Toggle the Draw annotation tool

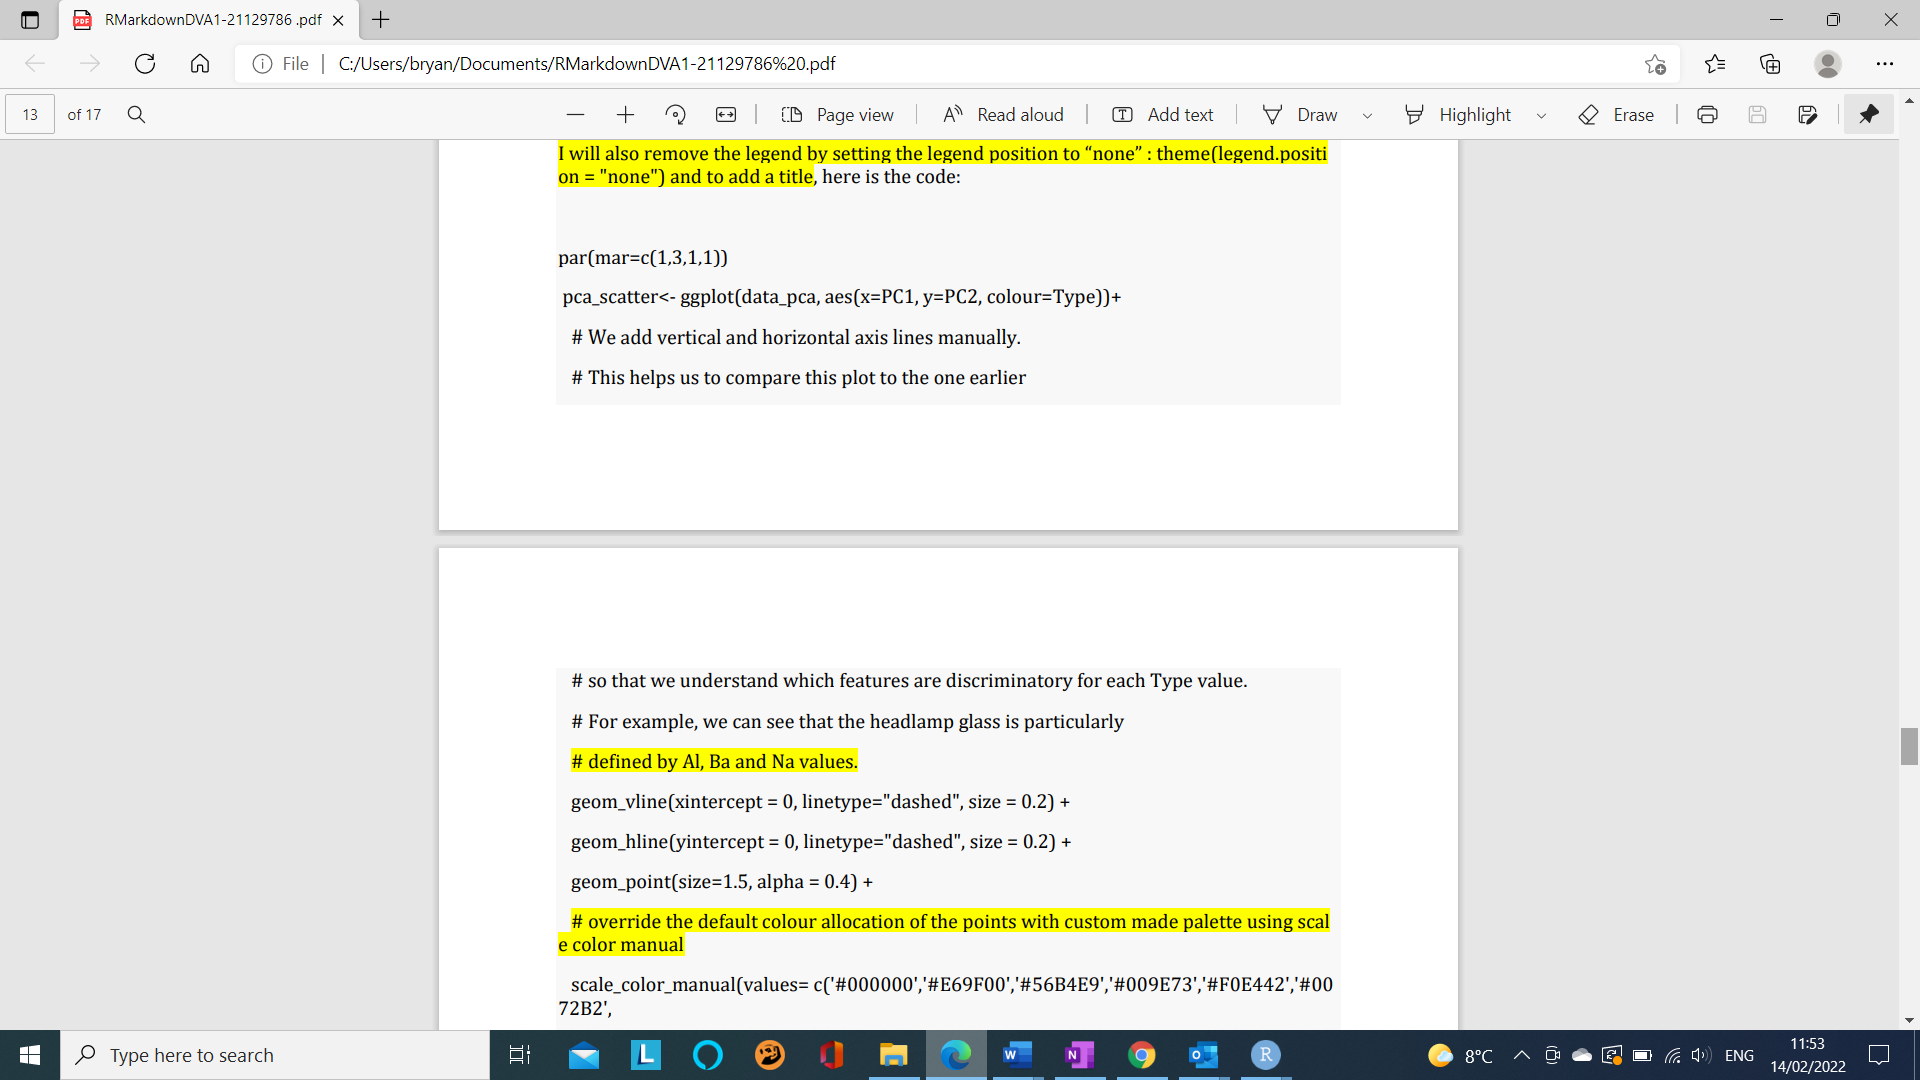point(1301,114)
